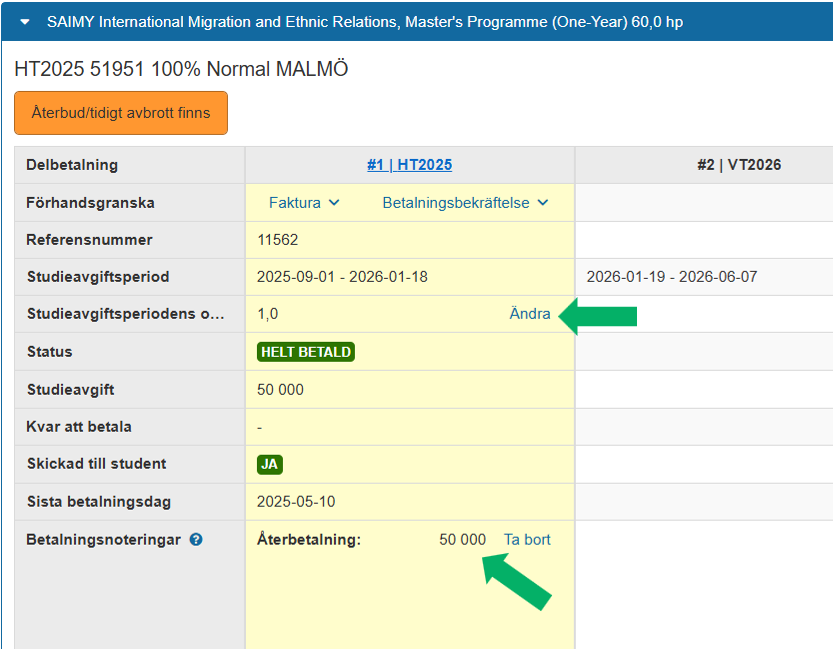Click the Referensnummer row label

tap(89, 240)
